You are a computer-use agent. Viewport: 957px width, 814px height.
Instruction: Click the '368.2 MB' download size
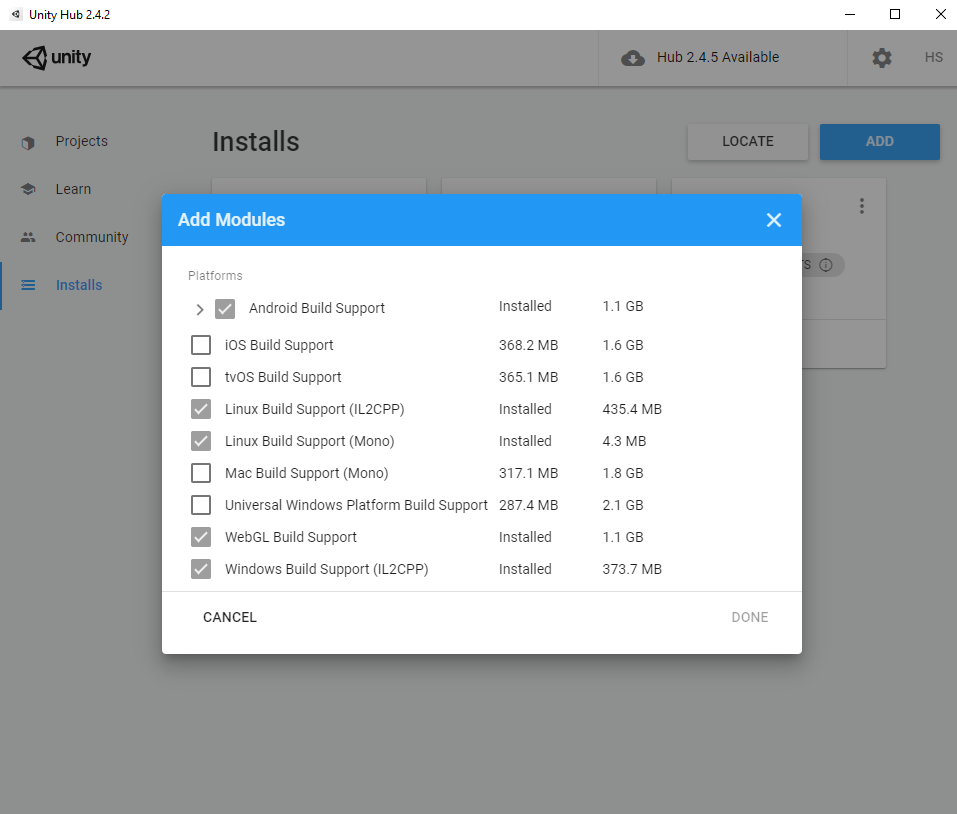529,345
